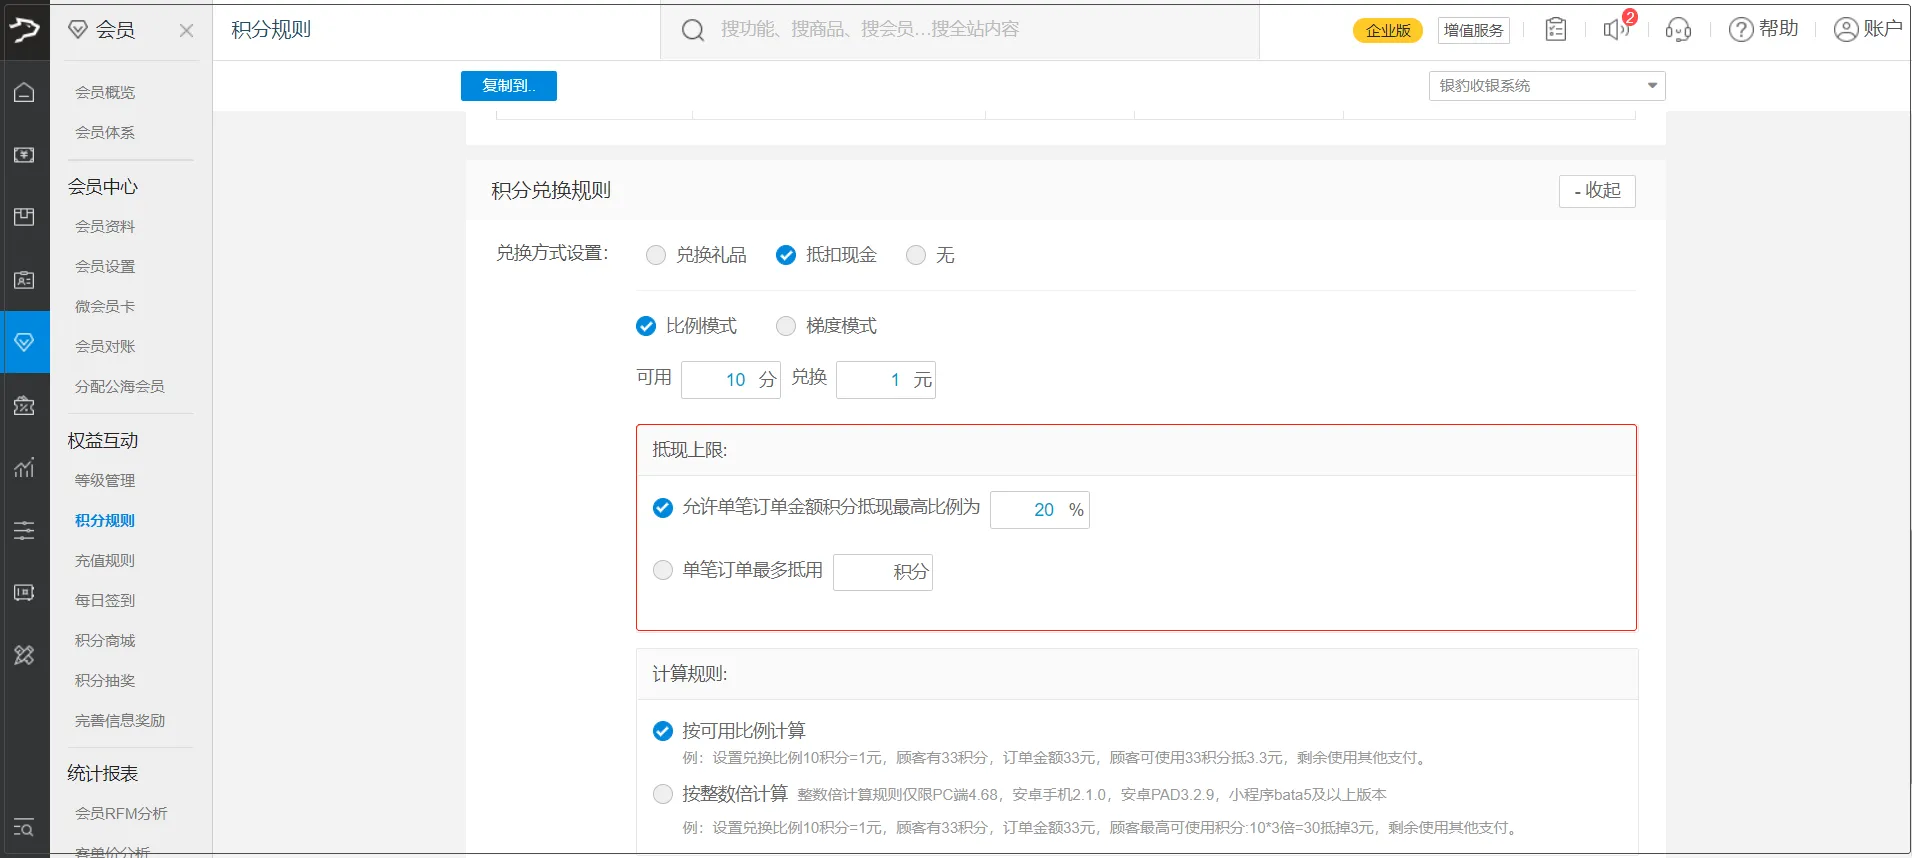
Task: Open the 账户 account menu
Action: [x=1868, y=29]
